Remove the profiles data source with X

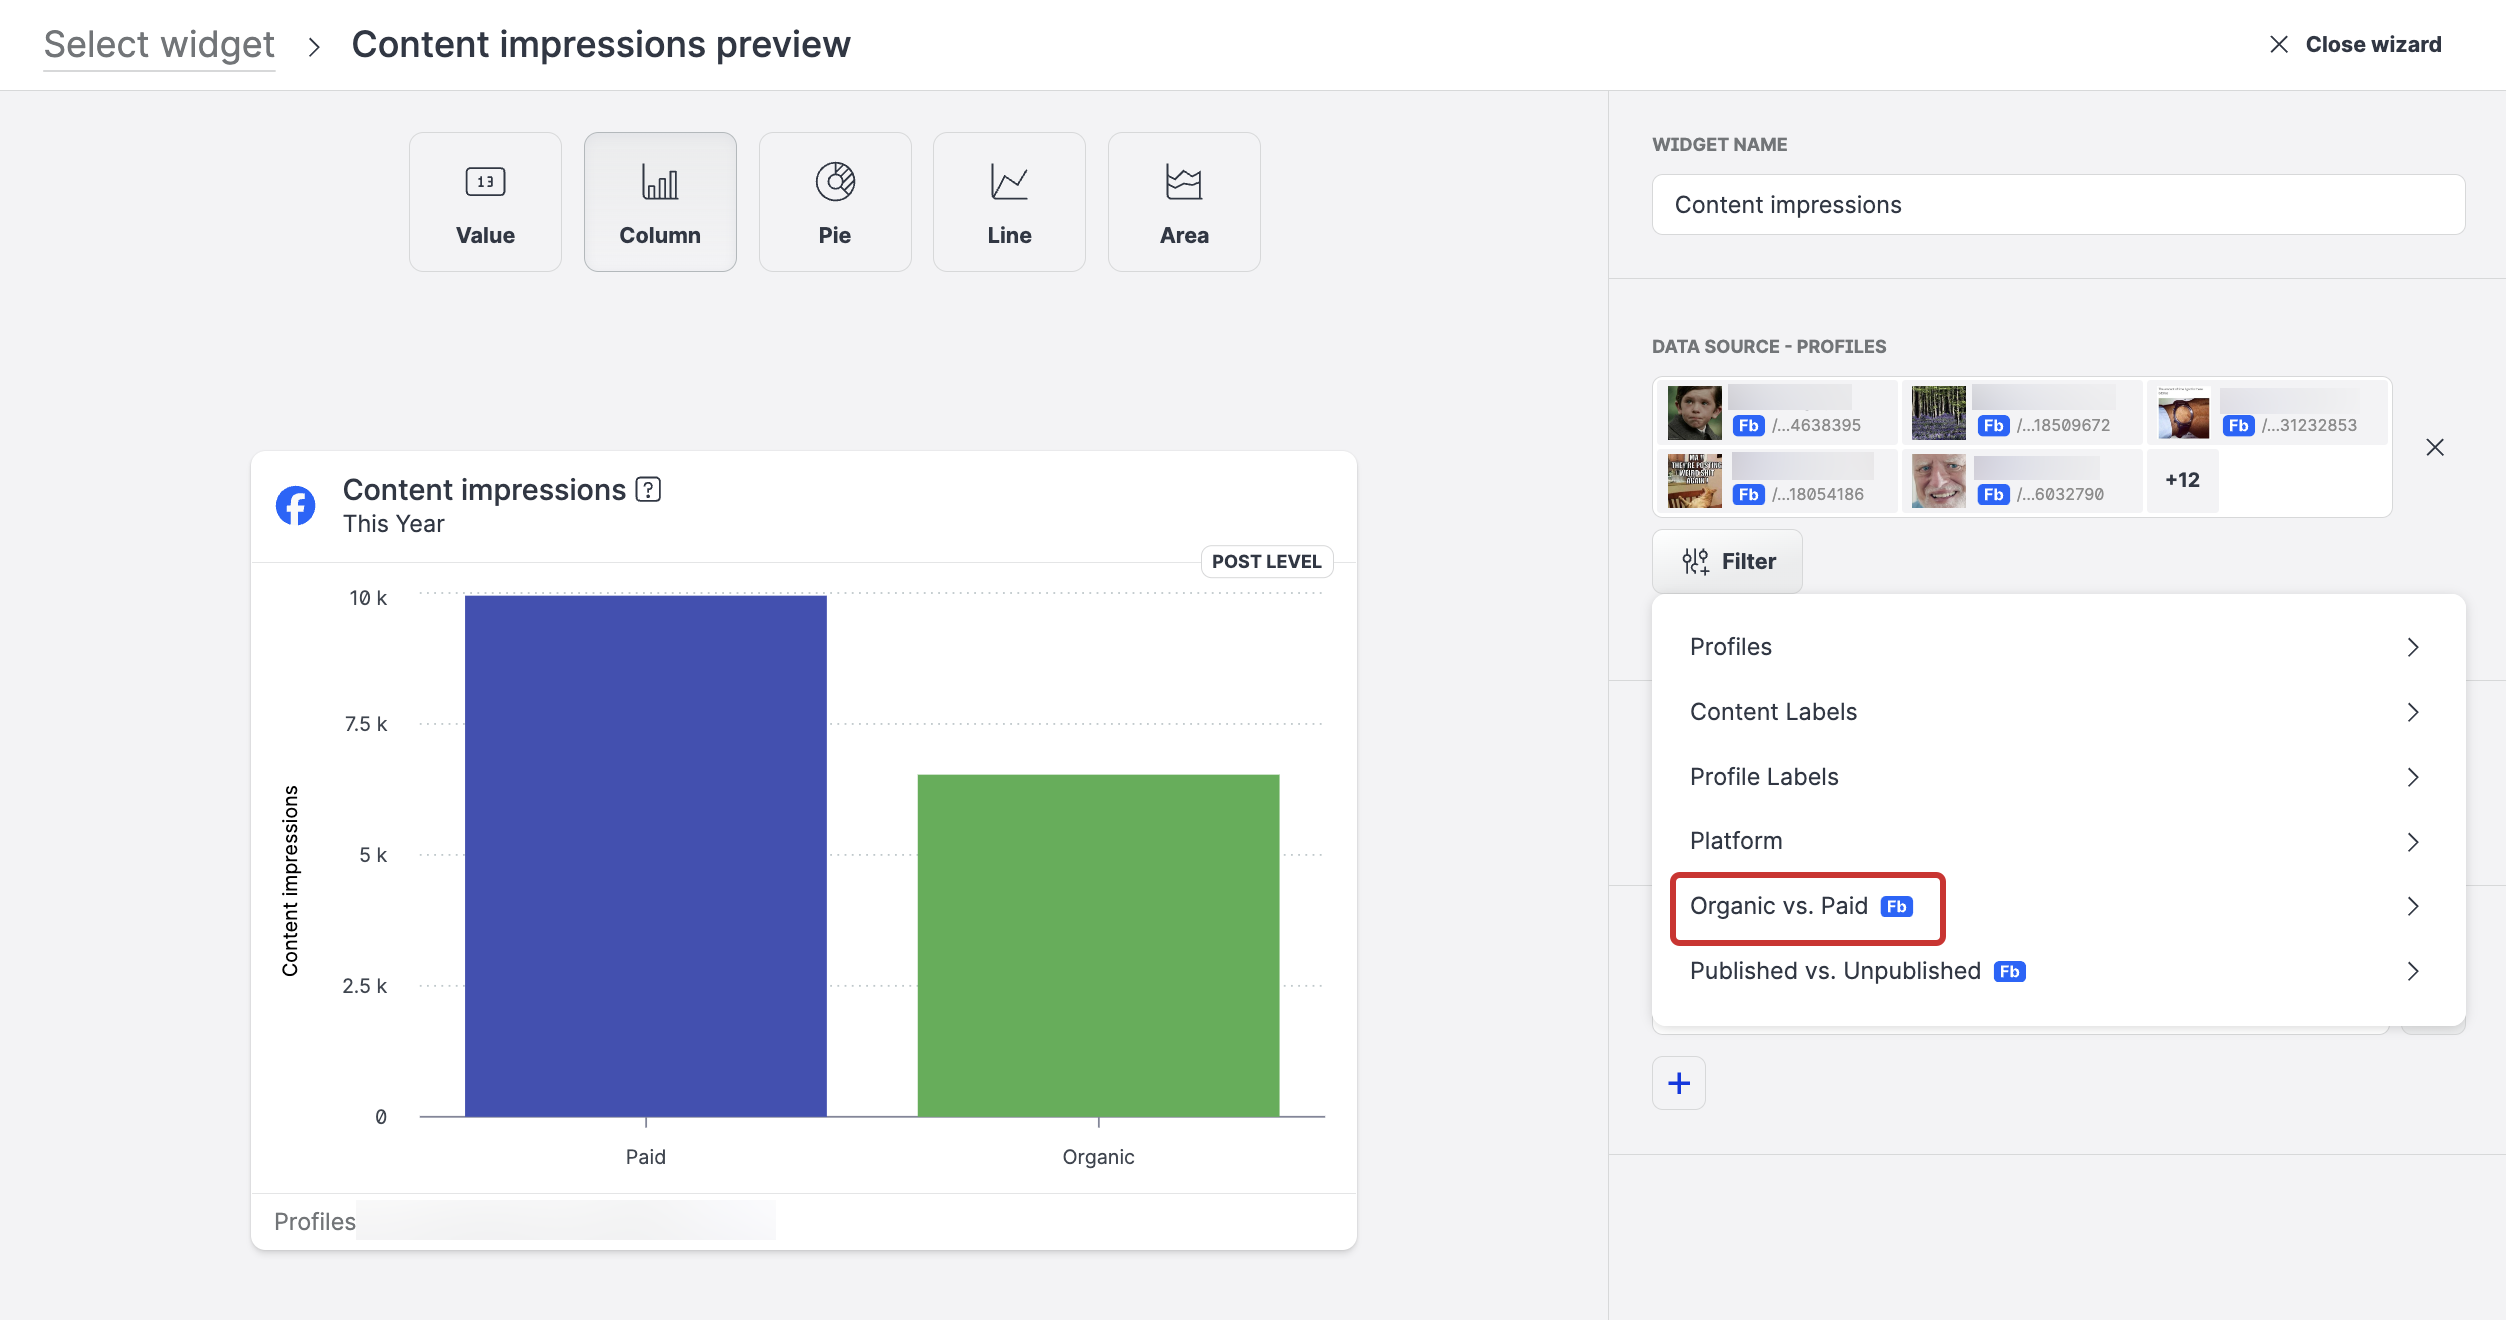point(2435,447)
